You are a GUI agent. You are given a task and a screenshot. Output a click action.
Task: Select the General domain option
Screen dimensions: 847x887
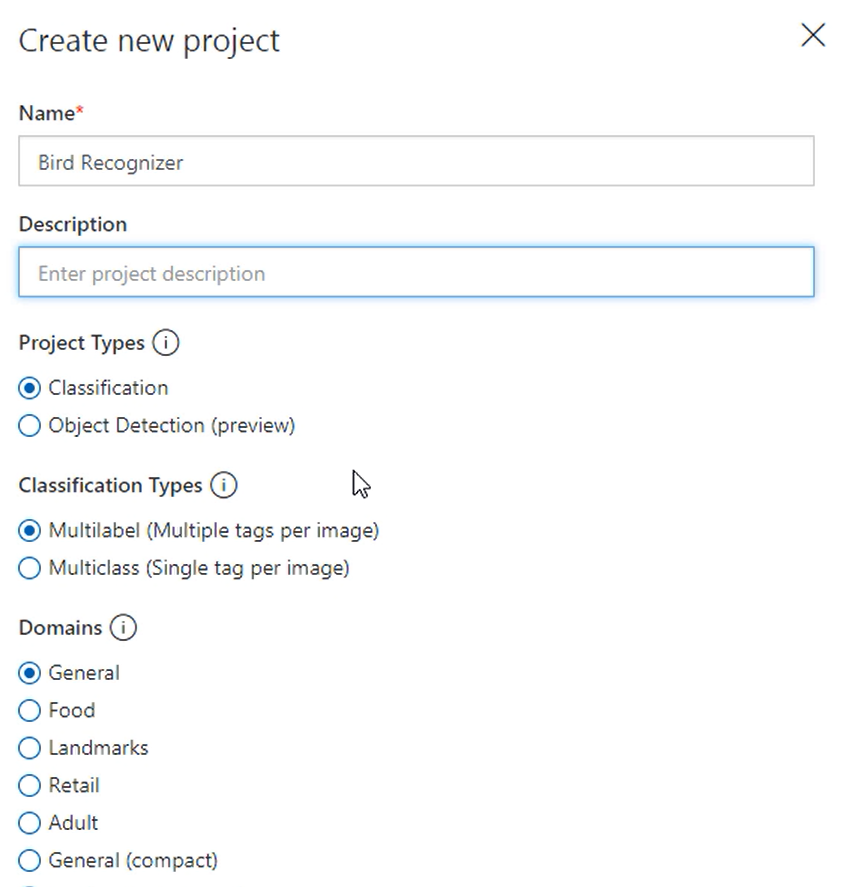[x=29, y=673]
